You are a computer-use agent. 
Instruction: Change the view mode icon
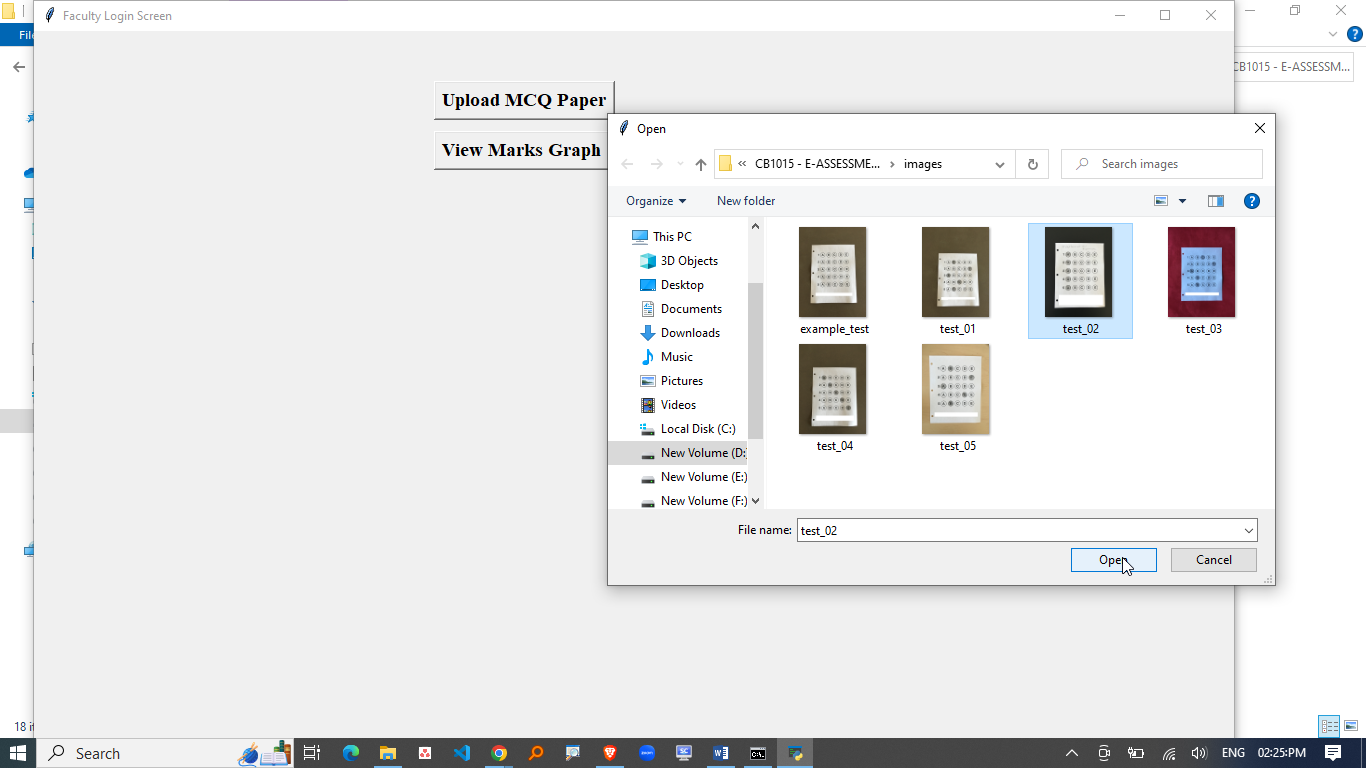pyautogui.click(x=1161, y=201)
